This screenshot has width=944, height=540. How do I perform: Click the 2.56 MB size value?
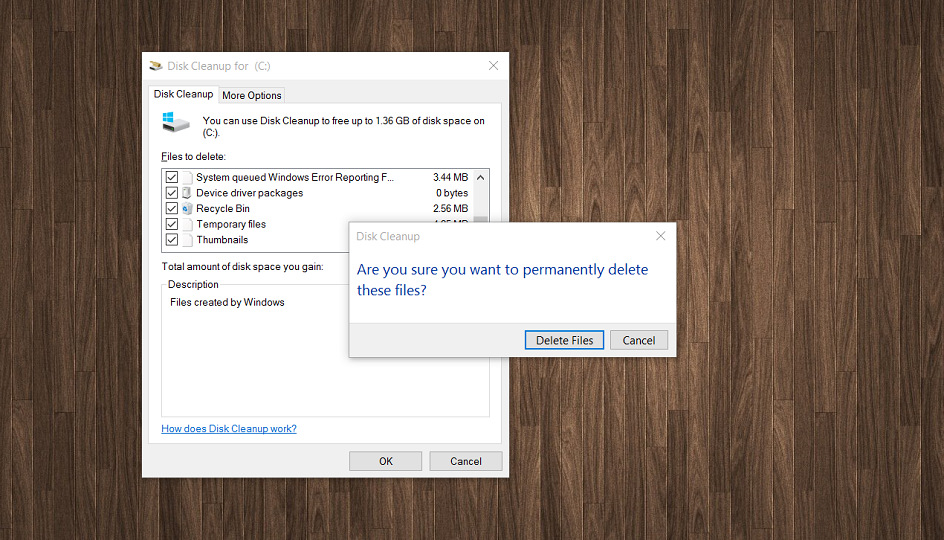point(450,208)
